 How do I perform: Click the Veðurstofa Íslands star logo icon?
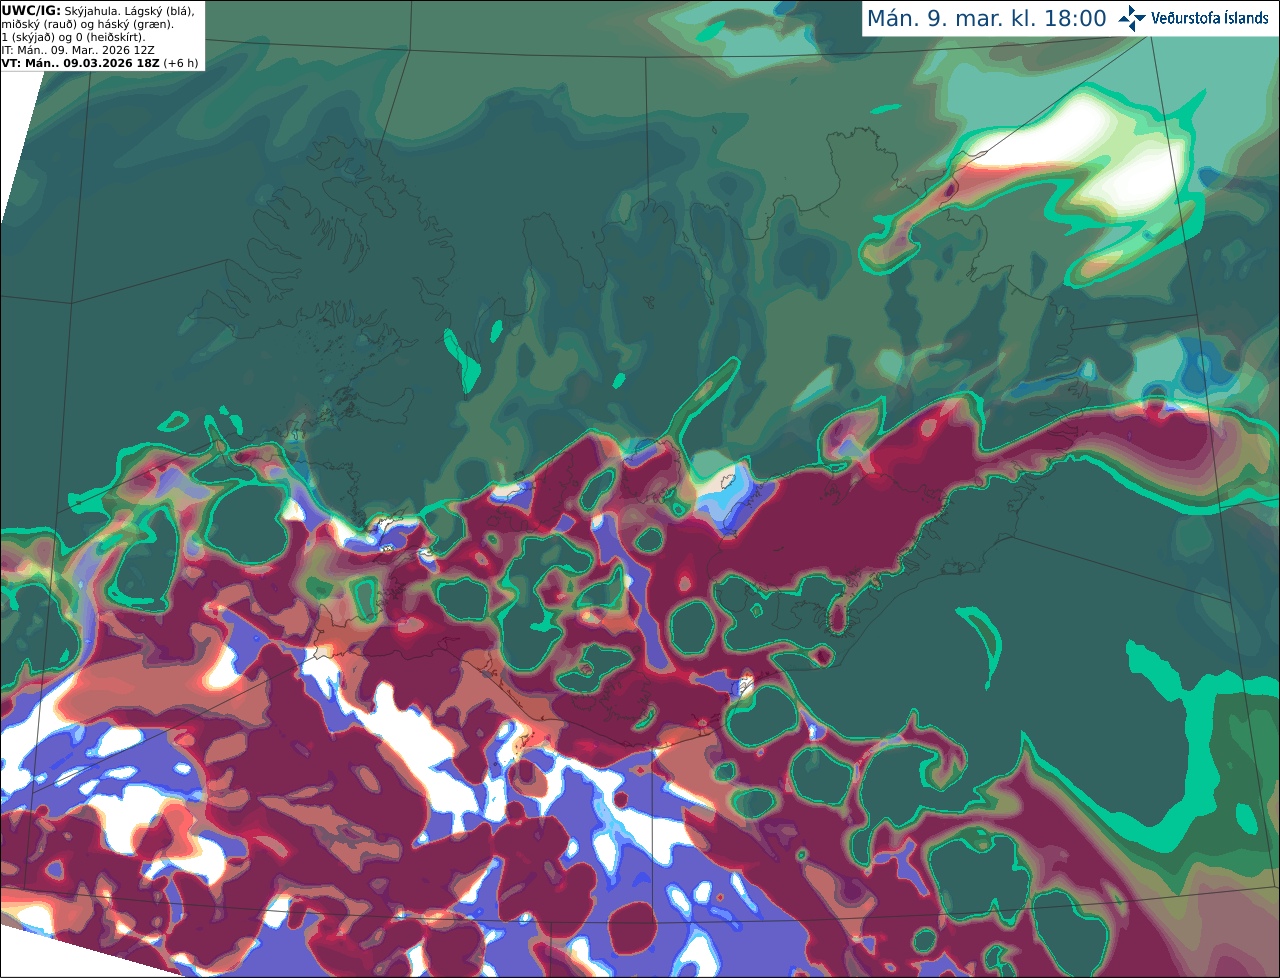pyautogui.click(x=1133, y=18)
